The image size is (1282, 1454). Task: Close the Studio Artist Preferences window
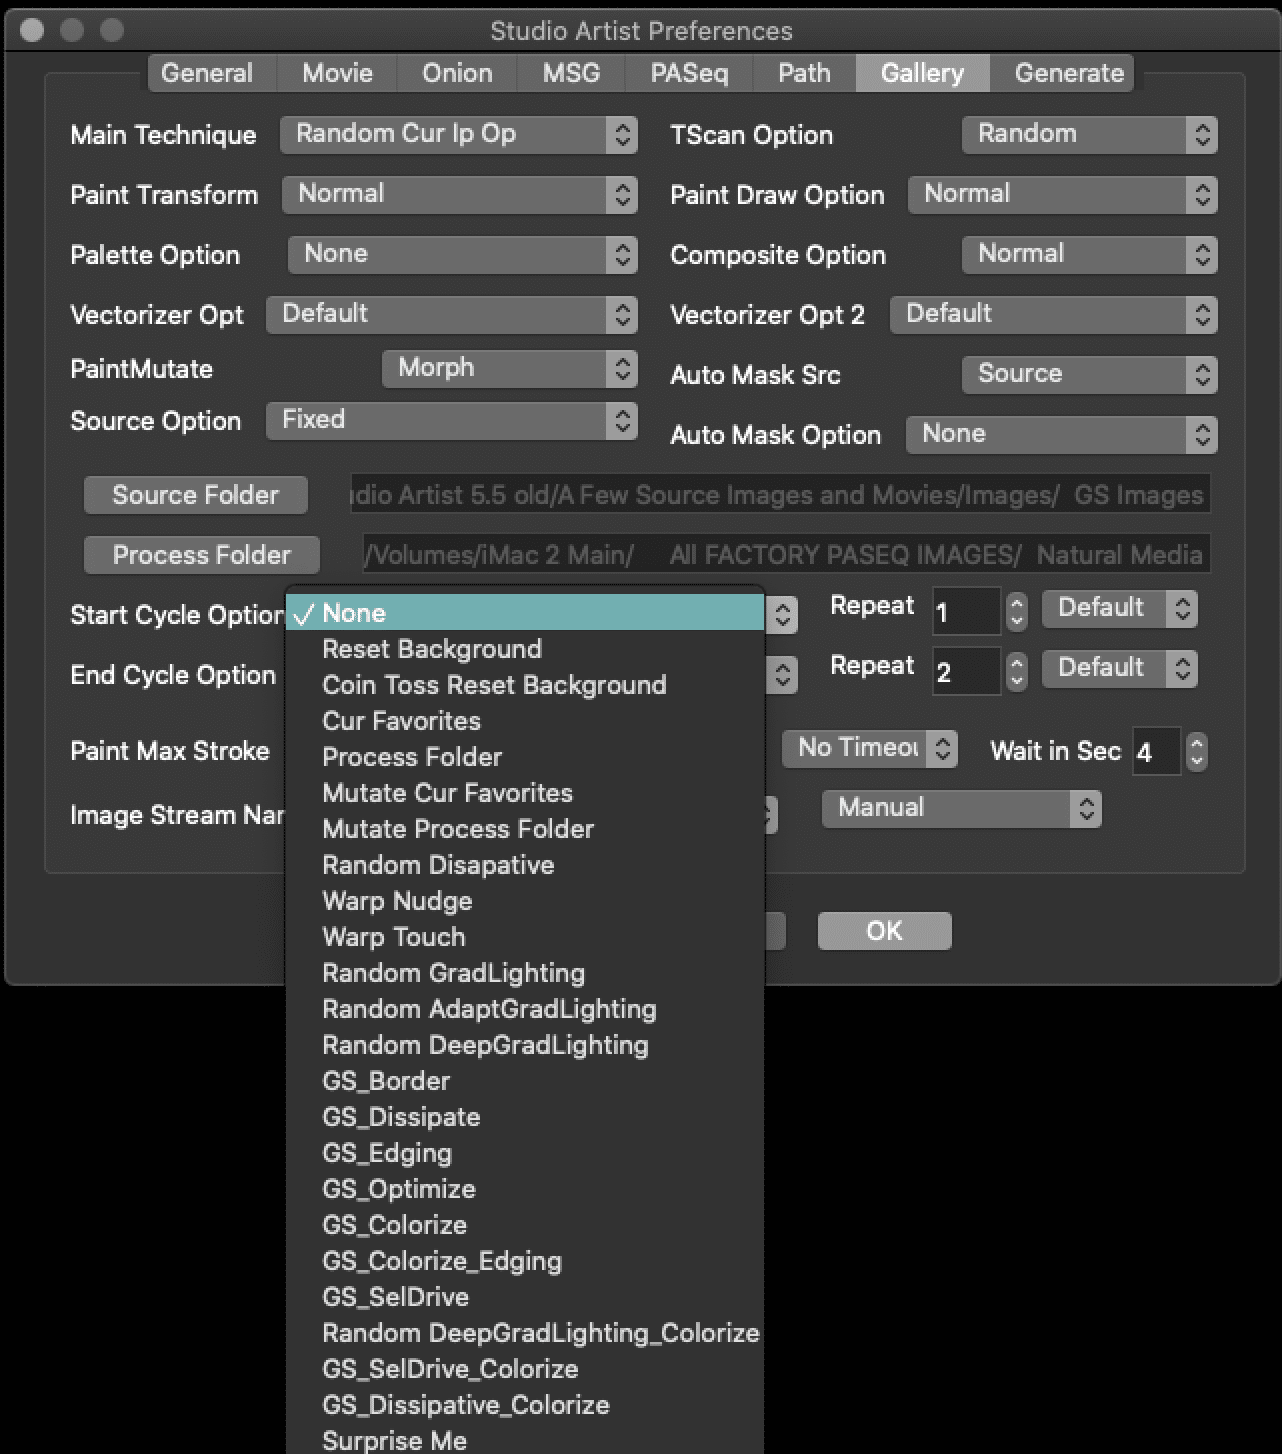coord(32,30)
